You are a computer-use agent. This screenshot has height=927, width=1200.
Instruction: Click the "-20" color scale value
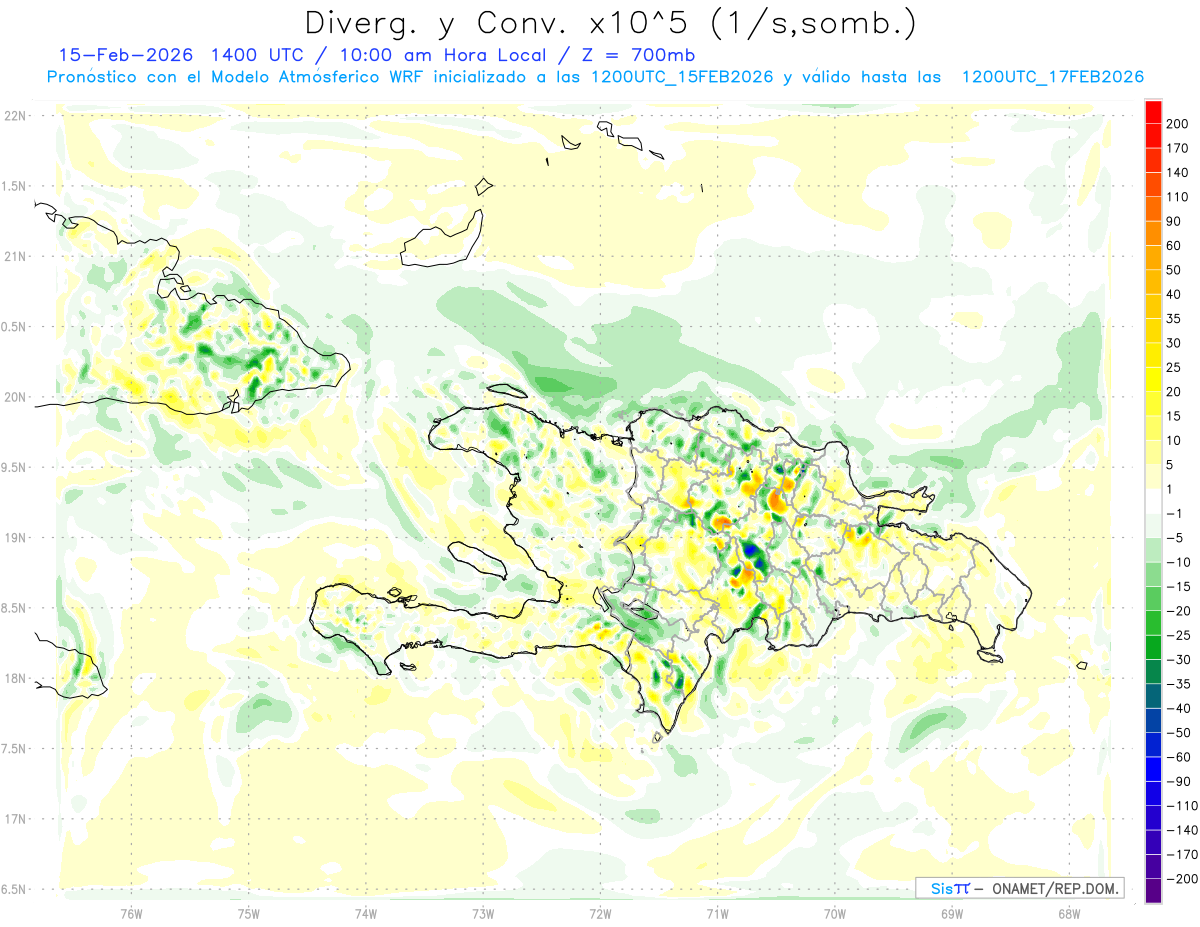[x=1179, y=611]
